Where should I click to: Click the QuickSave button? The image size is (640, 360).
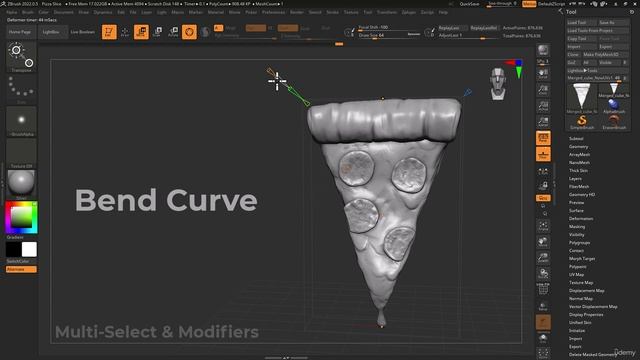[469, 4]
